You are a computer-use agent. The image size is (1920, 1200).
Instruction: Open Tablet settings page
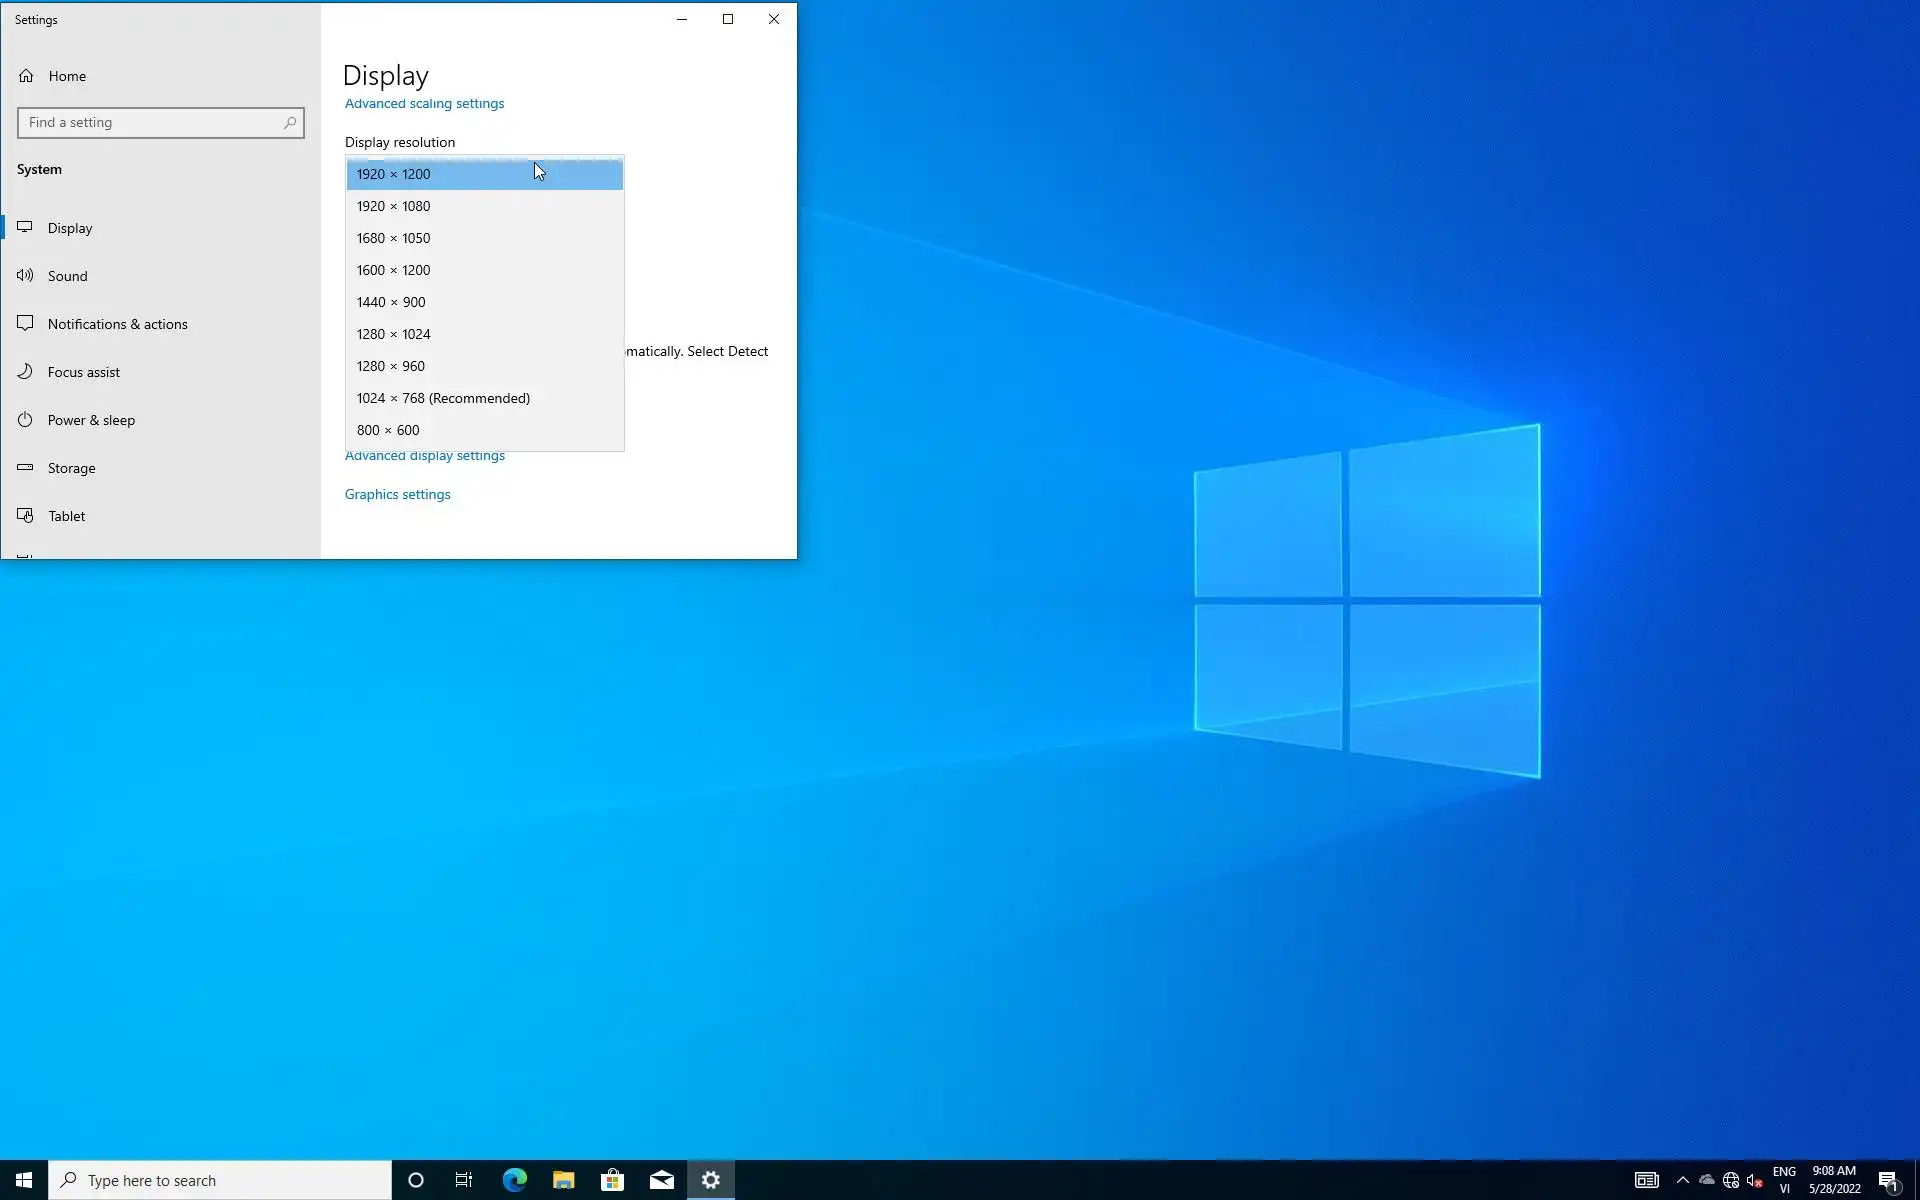coord(66,516)
